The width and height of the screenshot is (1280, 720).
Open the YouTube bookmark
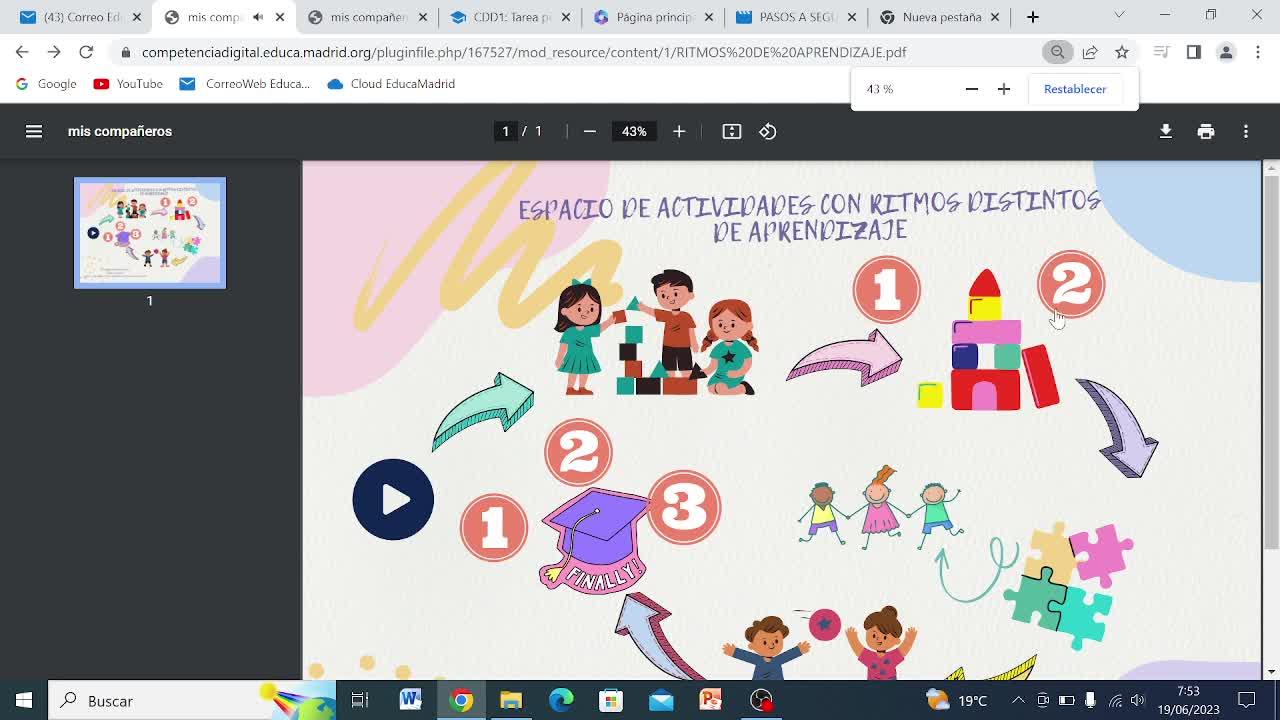tap(128, 84)
